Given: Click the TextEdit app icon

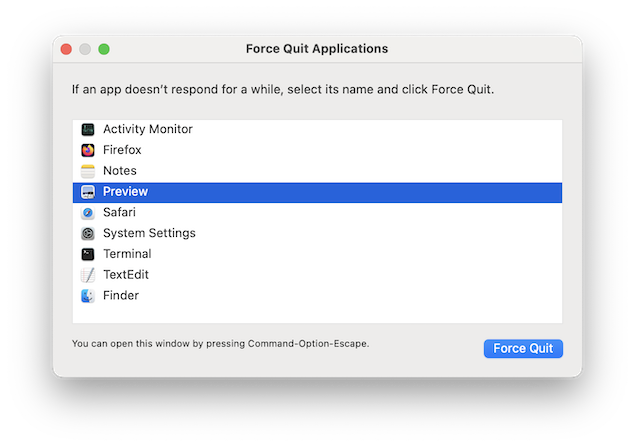Looking at the screenshot, I should tap(88, 275).
